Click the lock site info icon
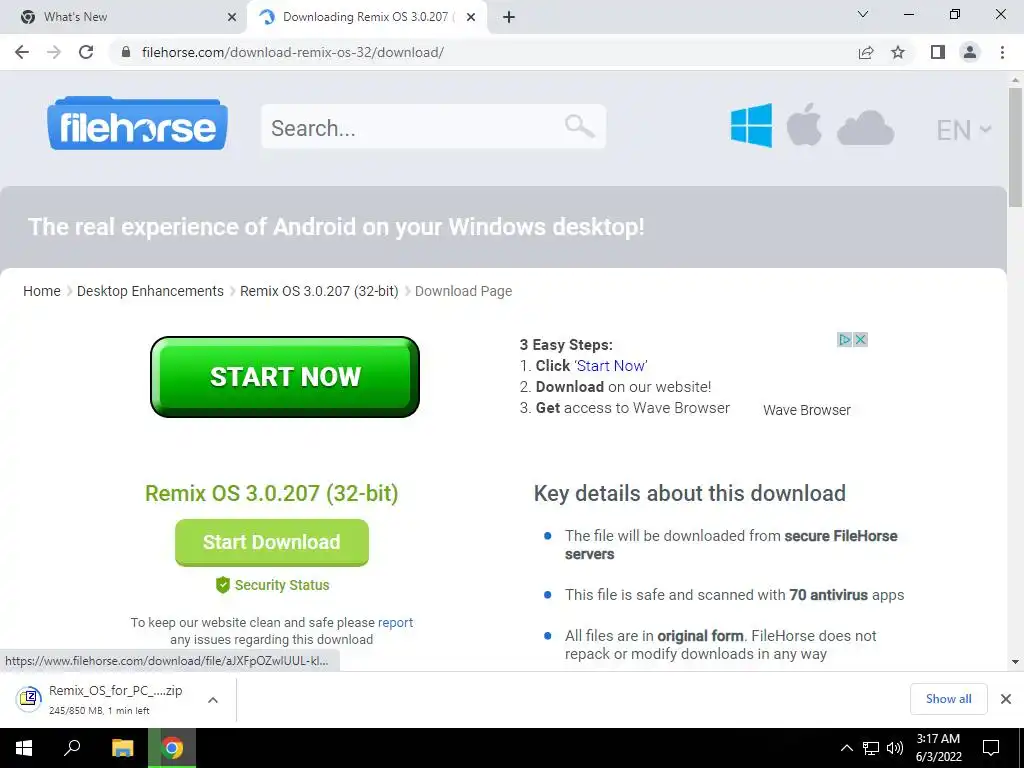The height and width of the screenshot is (768, 1024). point(127,52)
